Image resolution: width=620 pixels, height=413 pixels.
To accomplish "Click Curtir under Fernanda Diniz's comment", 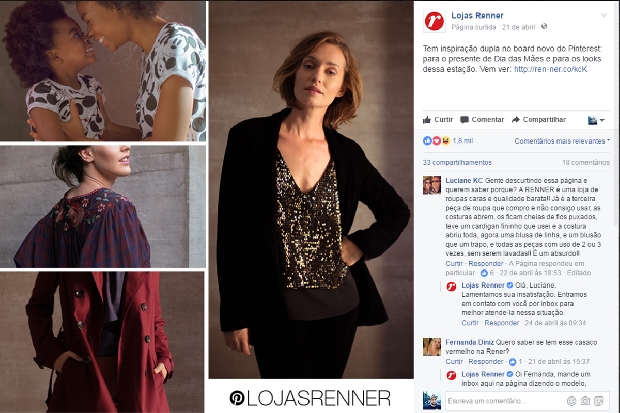I will point(454,362).
